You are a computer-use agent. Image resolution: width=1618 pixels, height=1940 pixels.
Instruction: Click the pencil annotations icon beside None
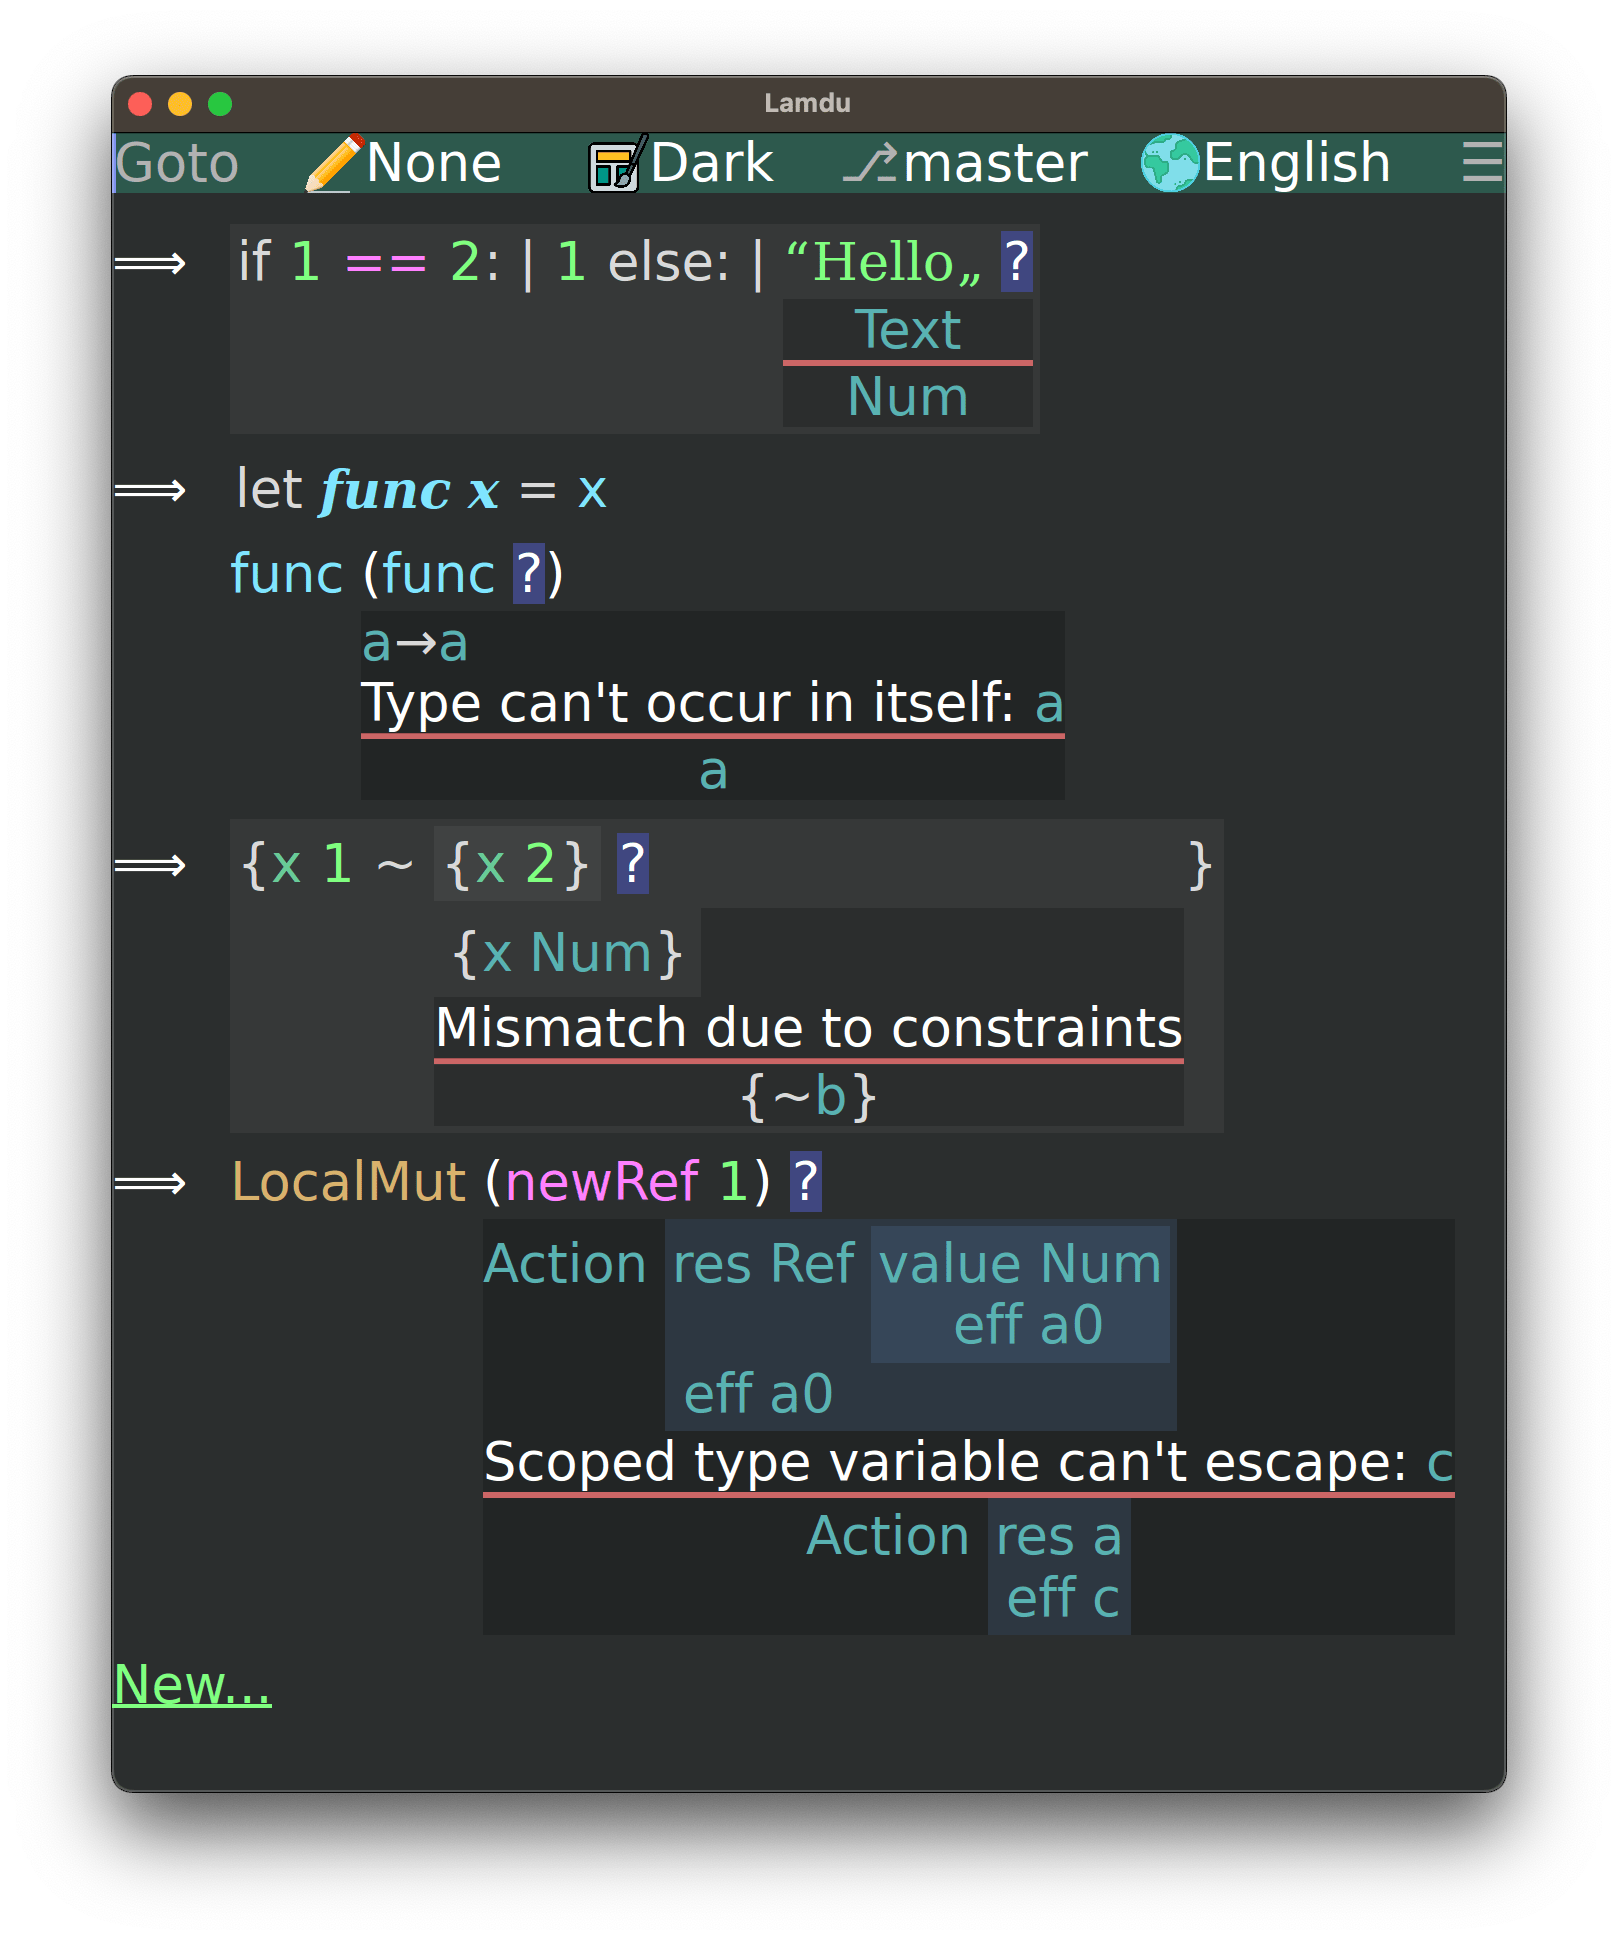pyautogui.click(x=334, y=161)
